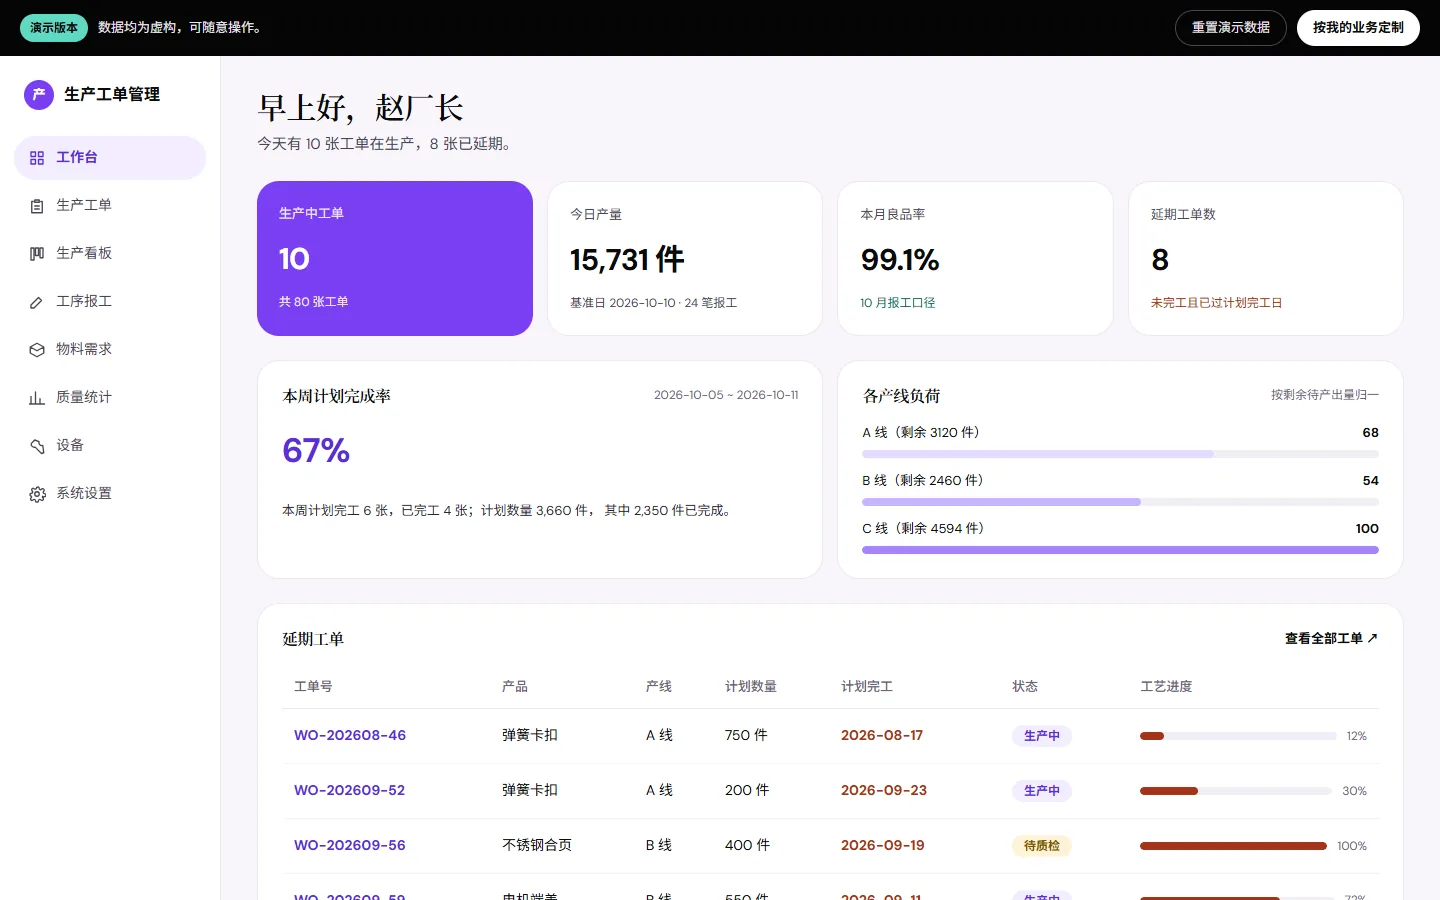
Task: Click the 质量统计 bar chart icon
Action: [x=37, y=398]
